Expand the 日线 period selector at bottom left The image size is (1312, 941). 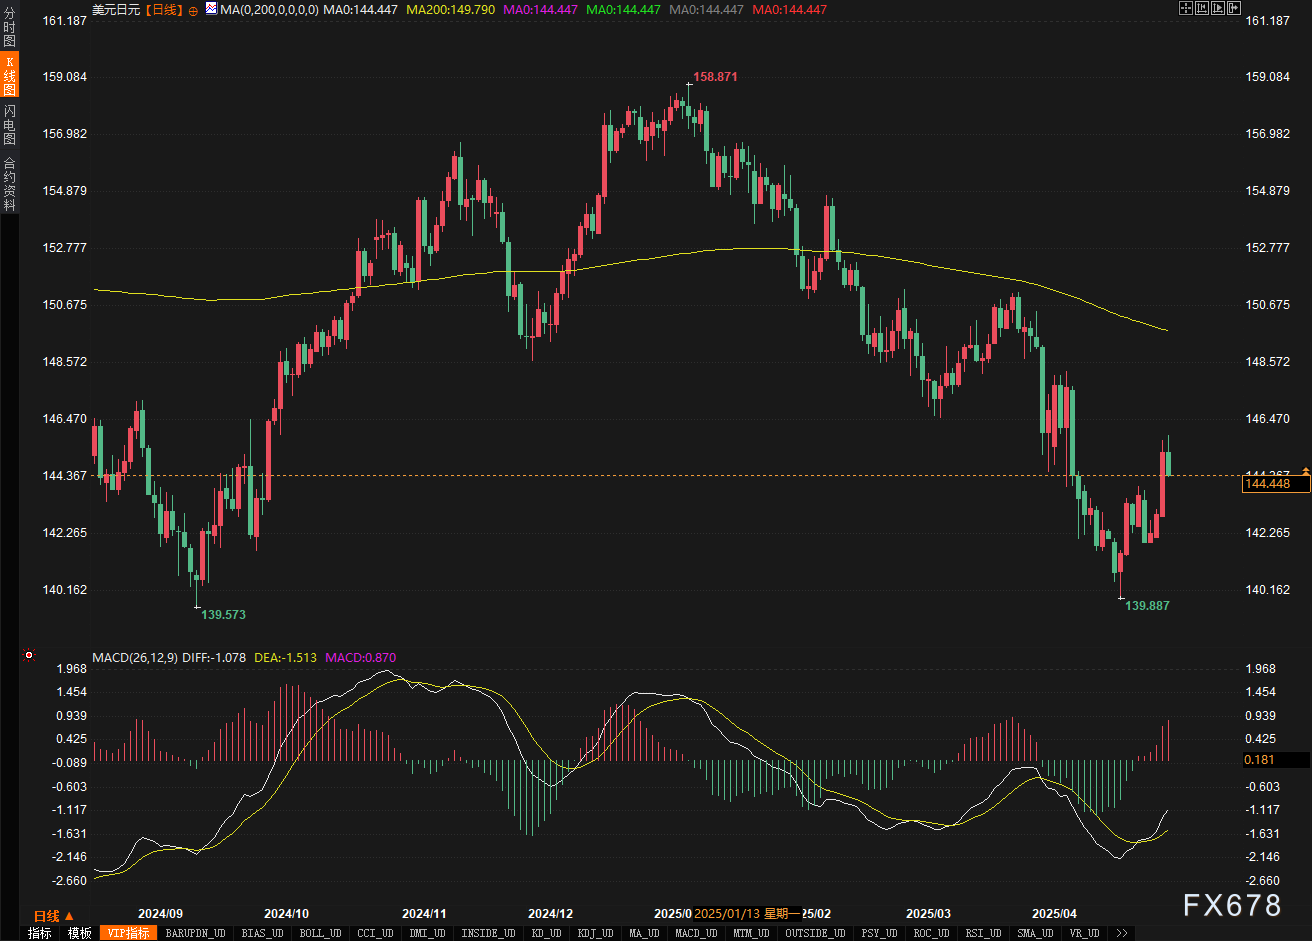[47, 915]
